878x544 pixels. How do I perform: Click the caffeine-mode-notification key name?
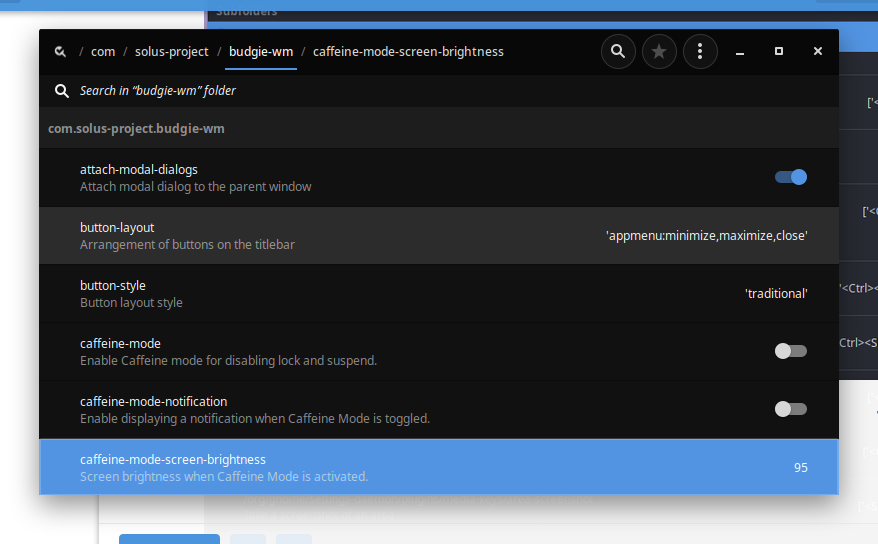tap(153, 402)
